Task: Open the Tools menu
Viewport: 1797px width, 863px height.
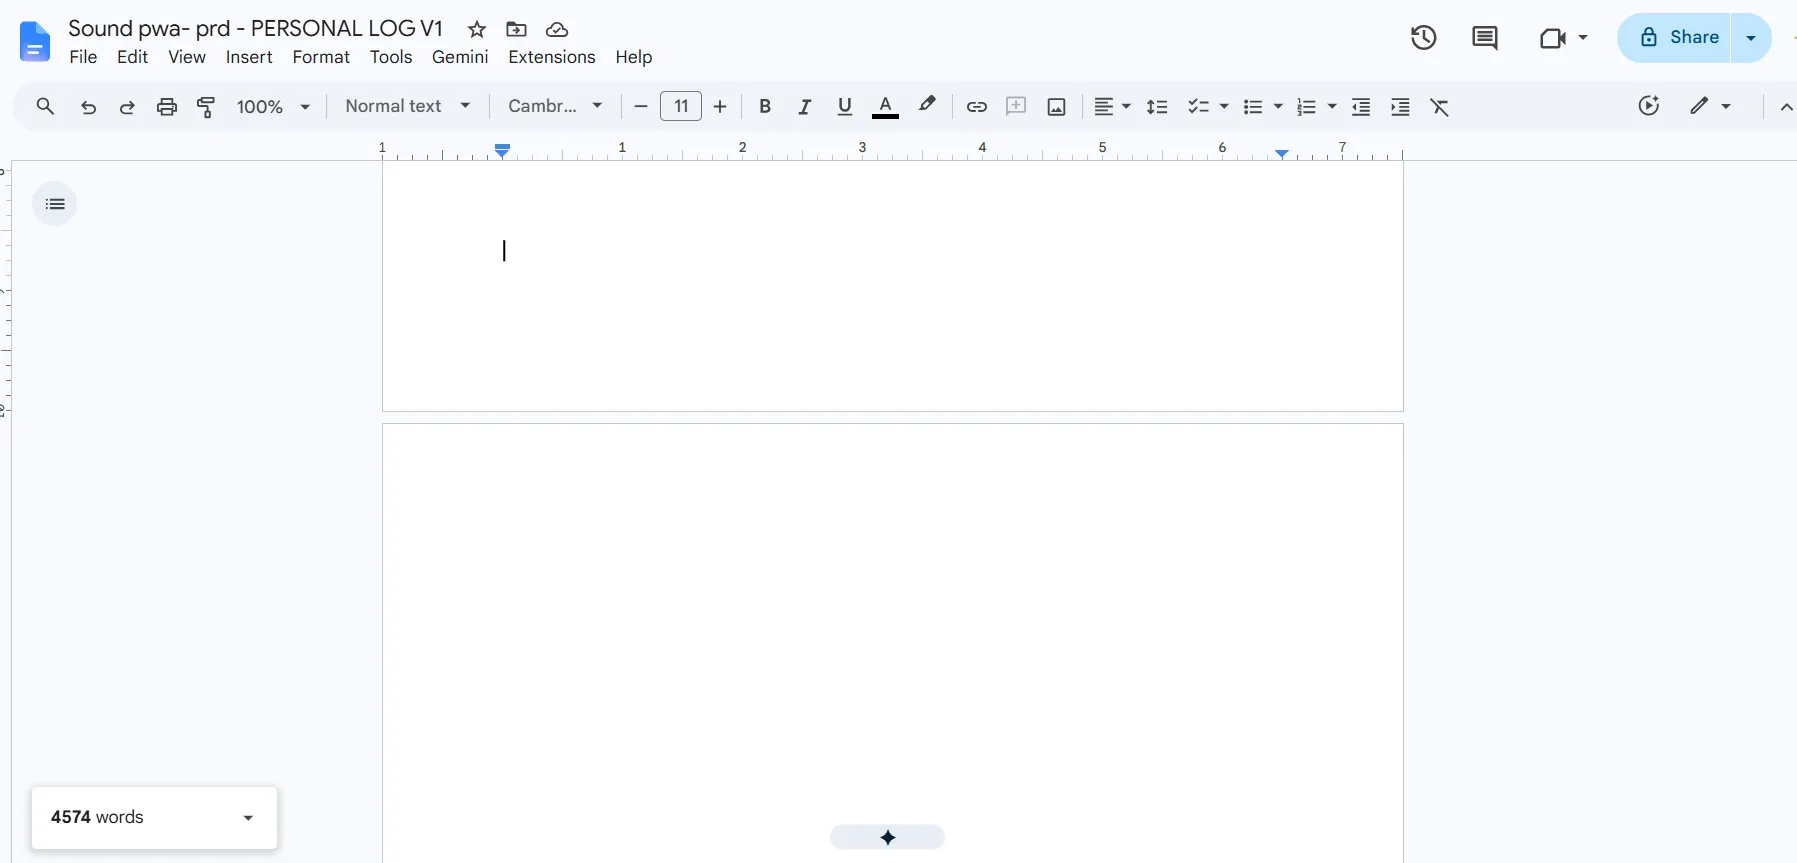Action: click(x=391, y=57)
